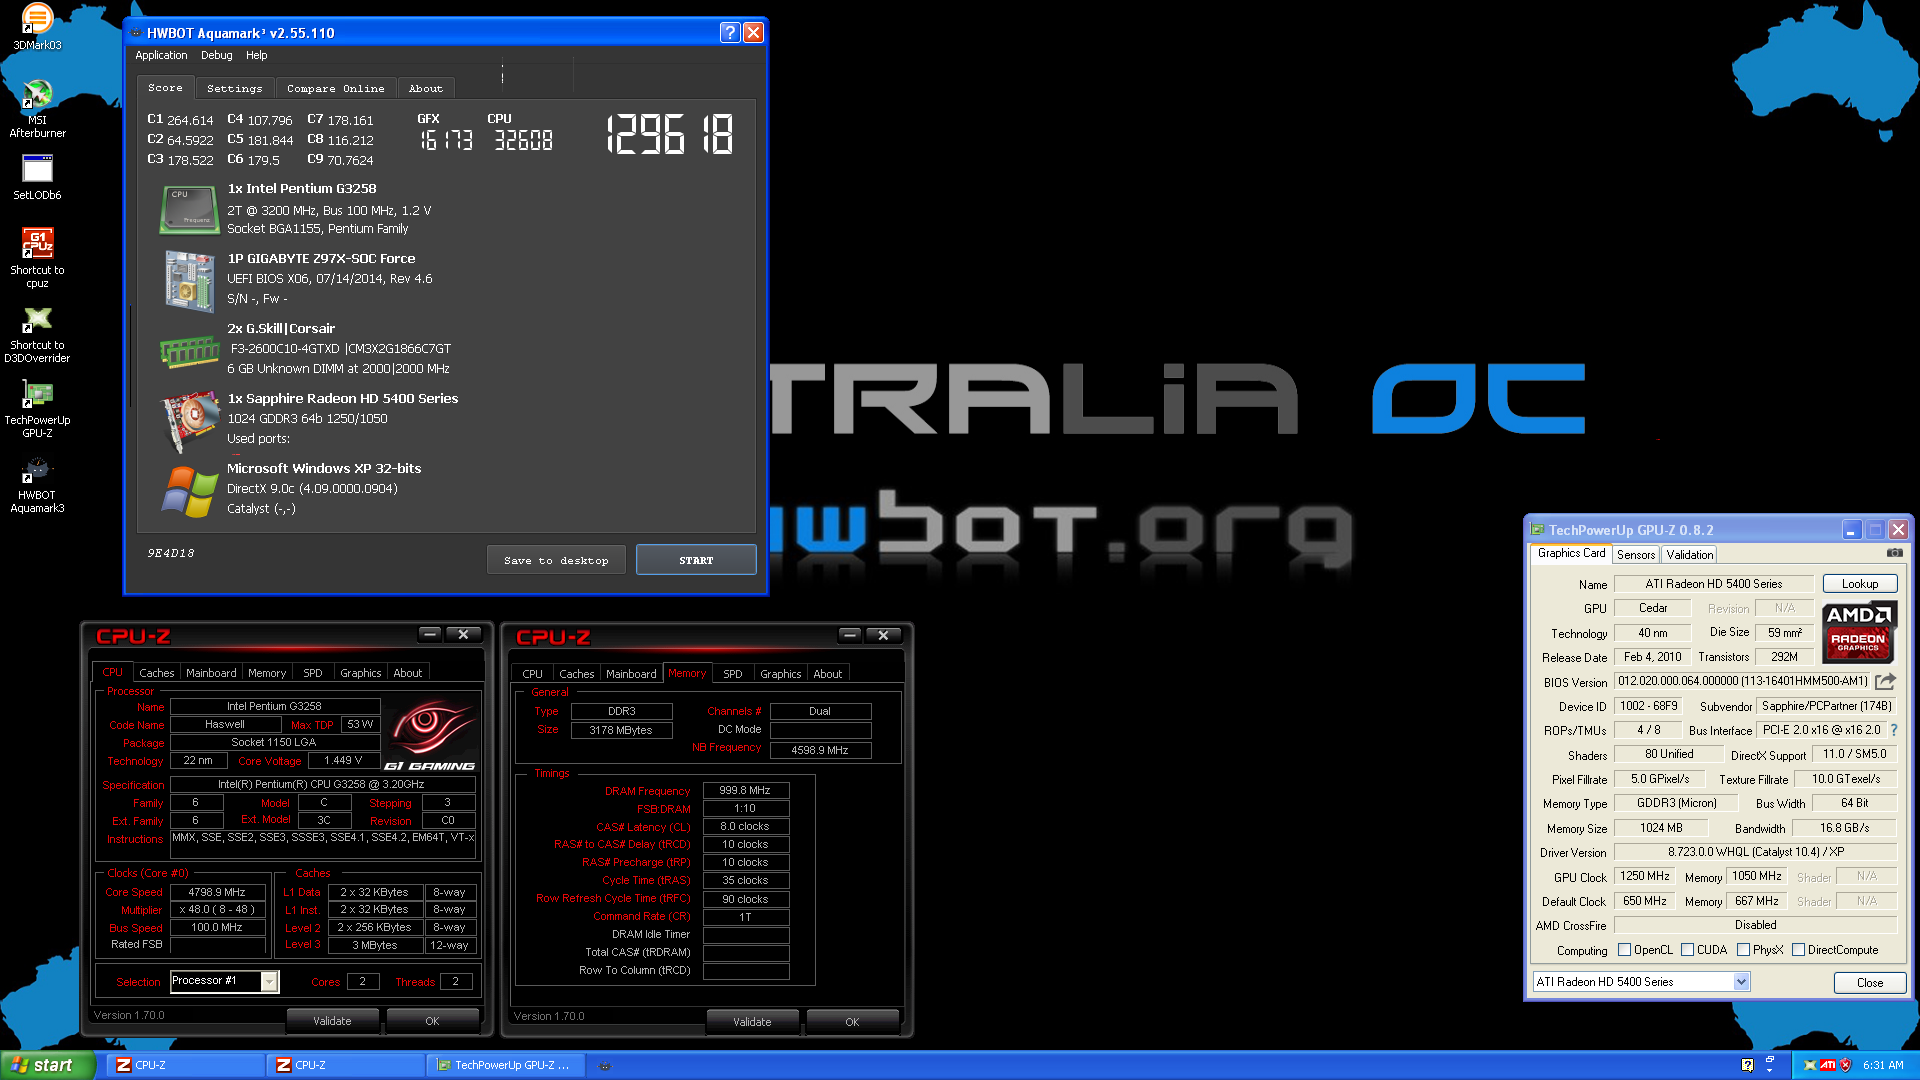Open About tab in right CPU-Z window
The image size is (1920, 1080).
[827, 674]
